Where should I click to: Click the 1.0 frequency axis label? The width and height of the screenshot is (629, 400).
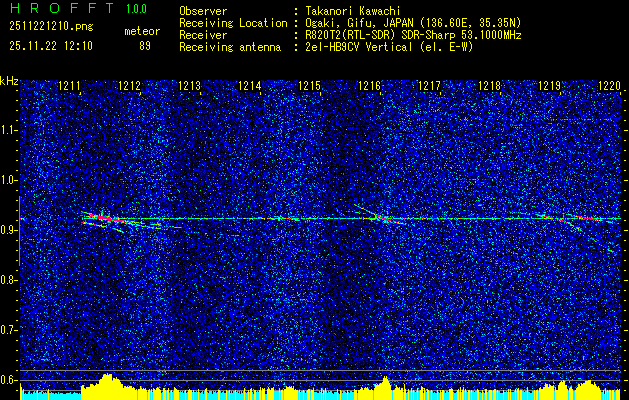click(x=7, y=180)
